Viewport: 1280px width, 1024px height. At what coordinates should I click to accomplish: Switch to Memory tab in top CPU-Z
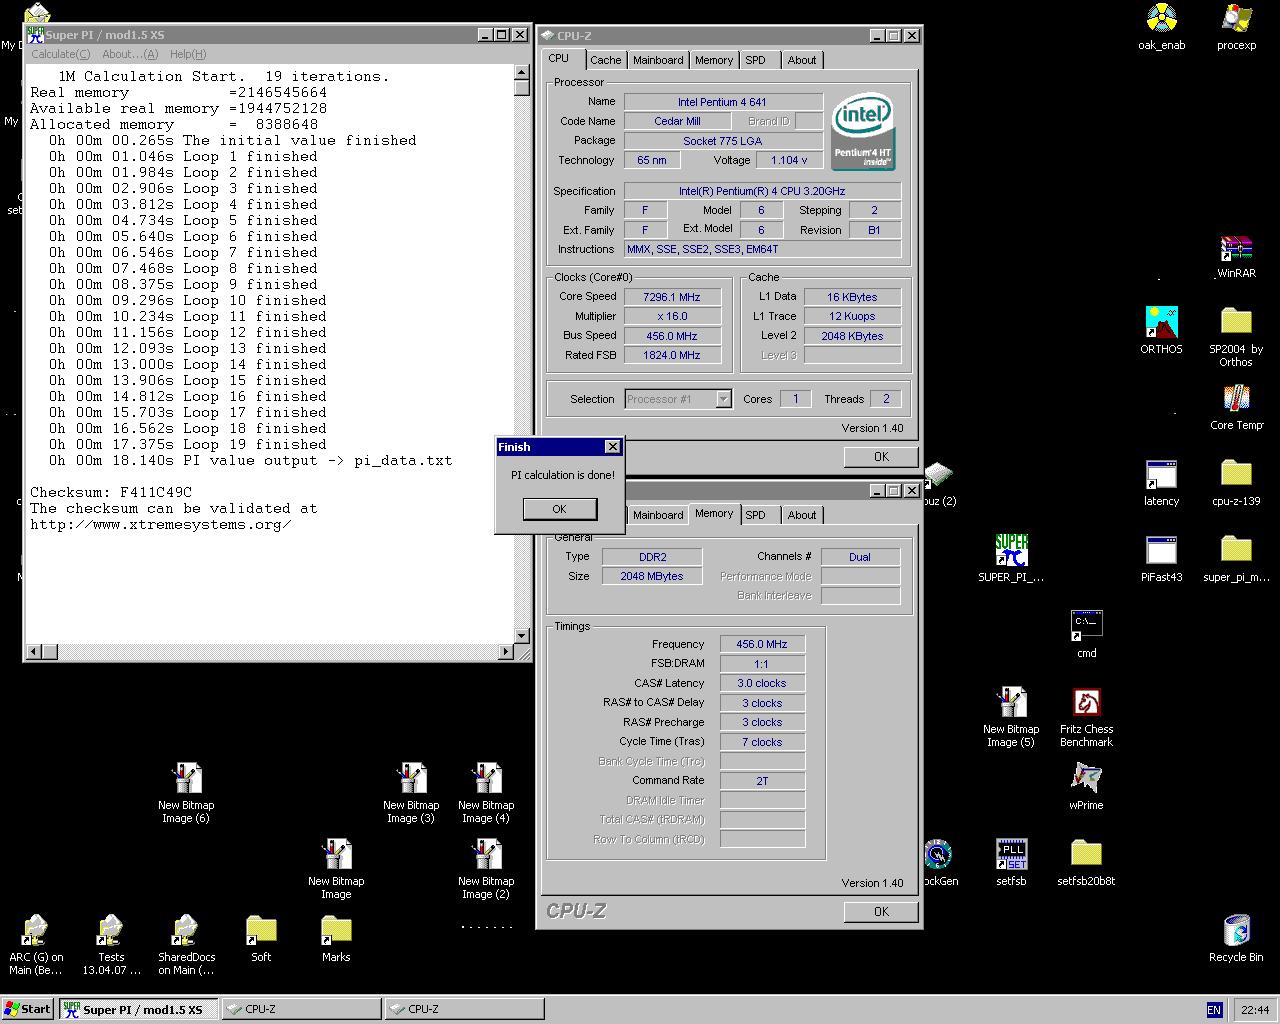click(x=714, y=60)
